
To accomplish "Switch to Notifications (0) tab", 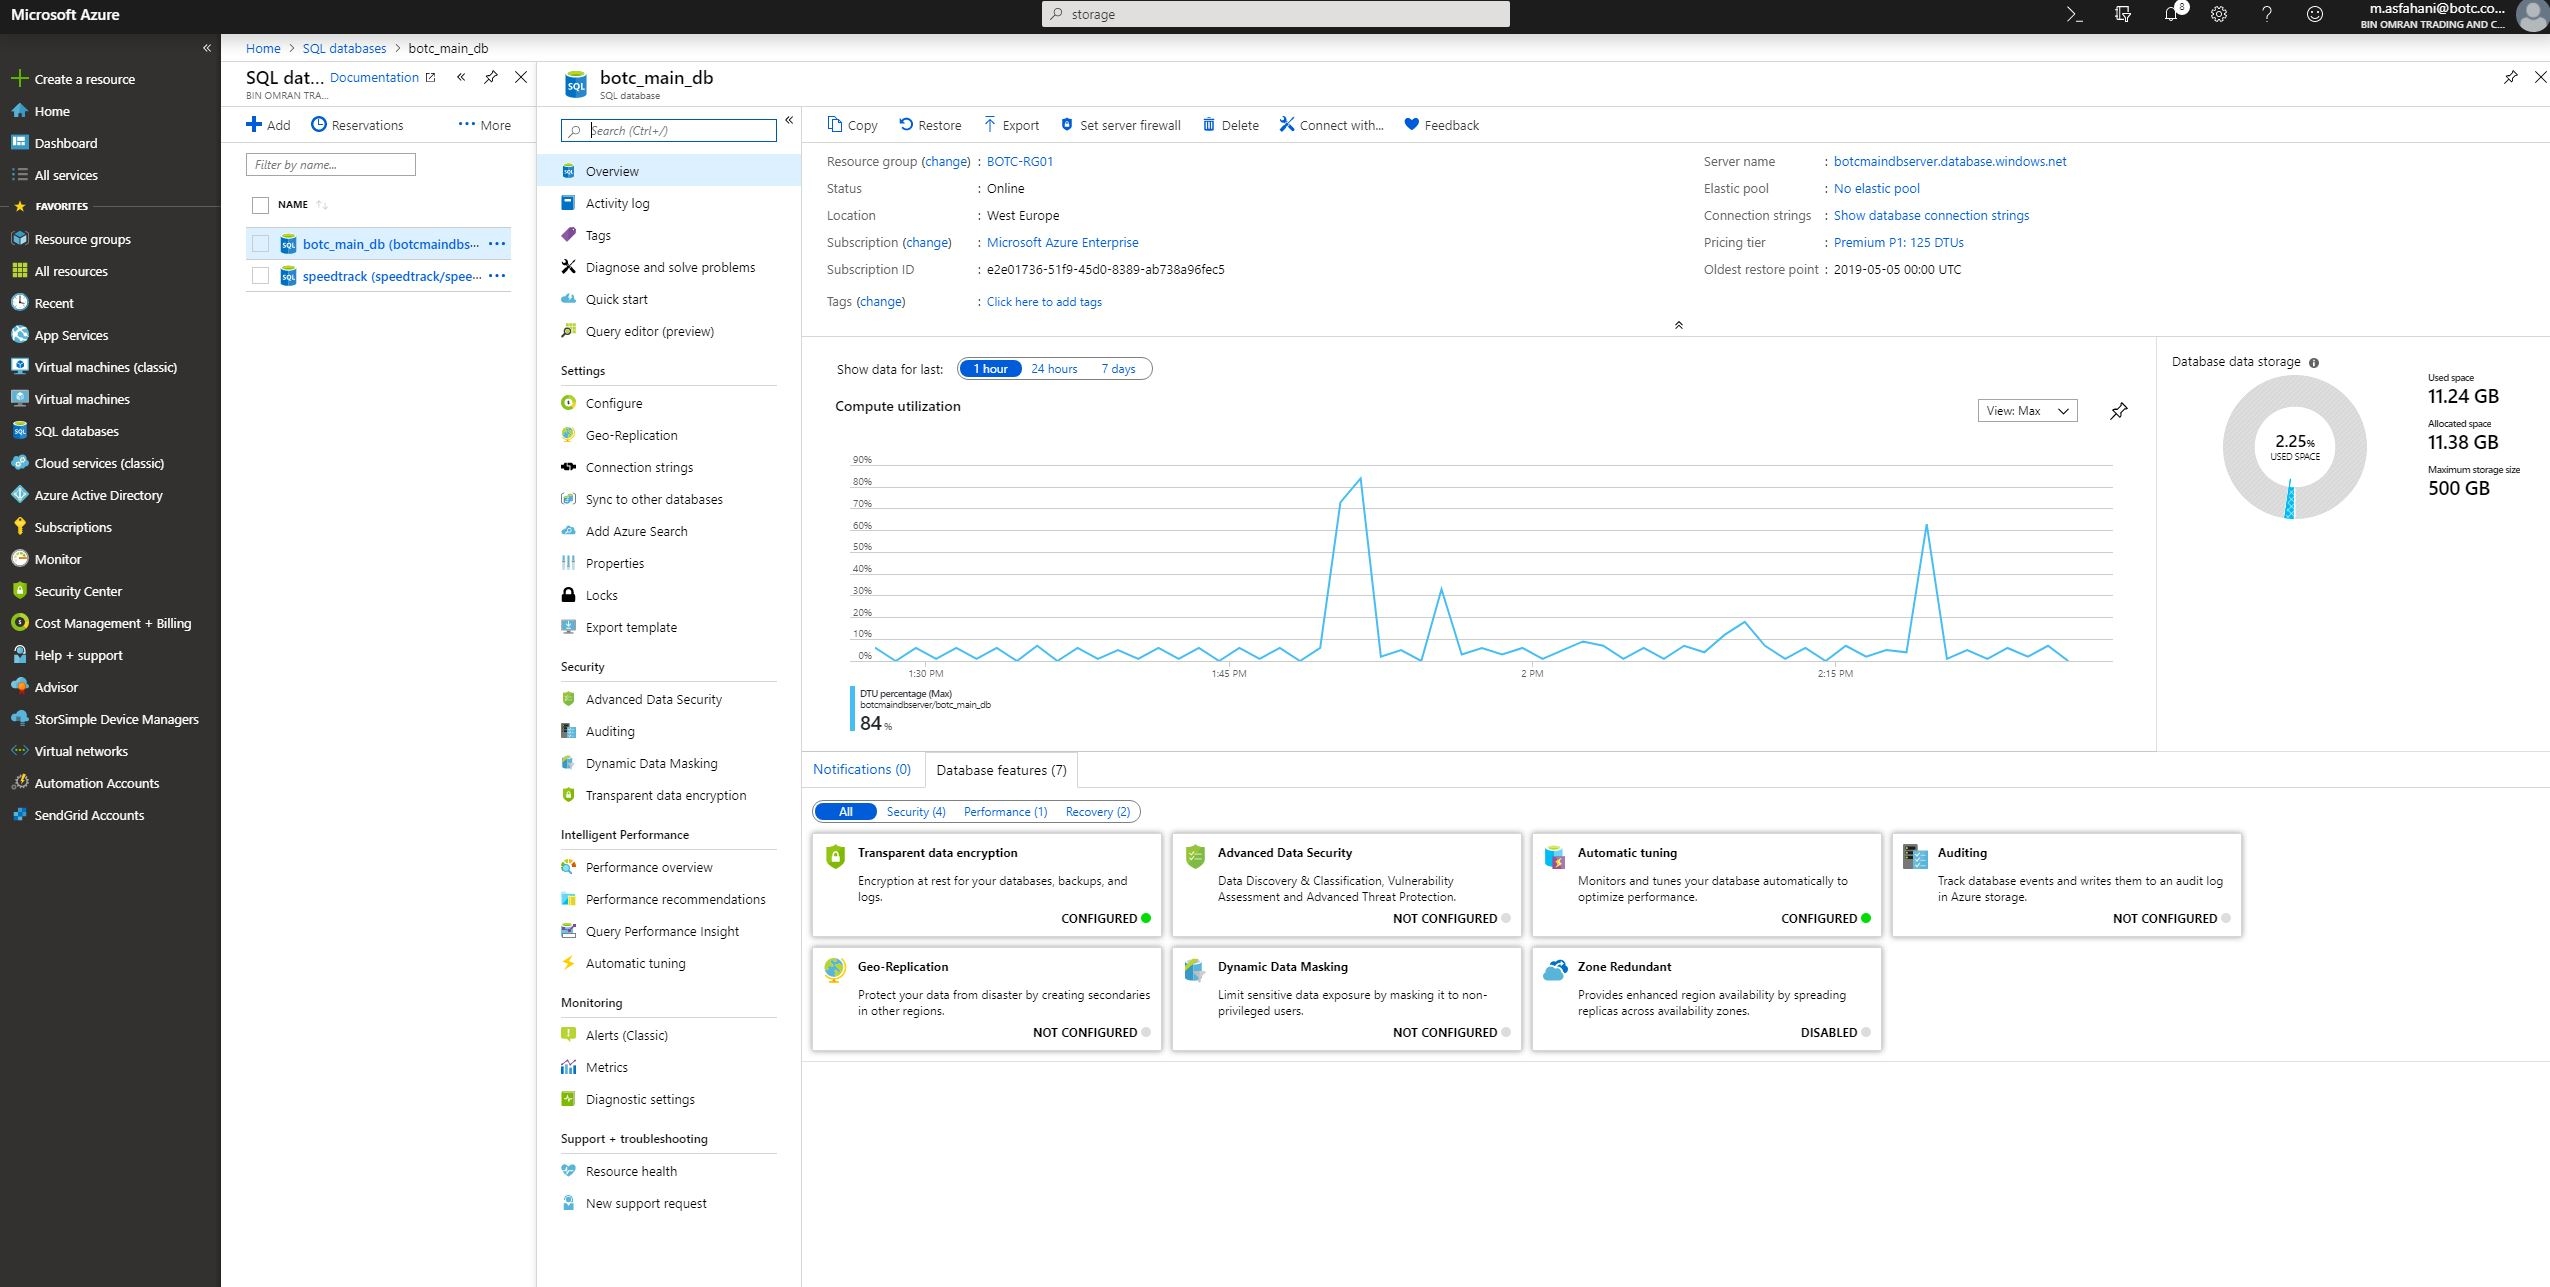I will [x=861, y=769].
